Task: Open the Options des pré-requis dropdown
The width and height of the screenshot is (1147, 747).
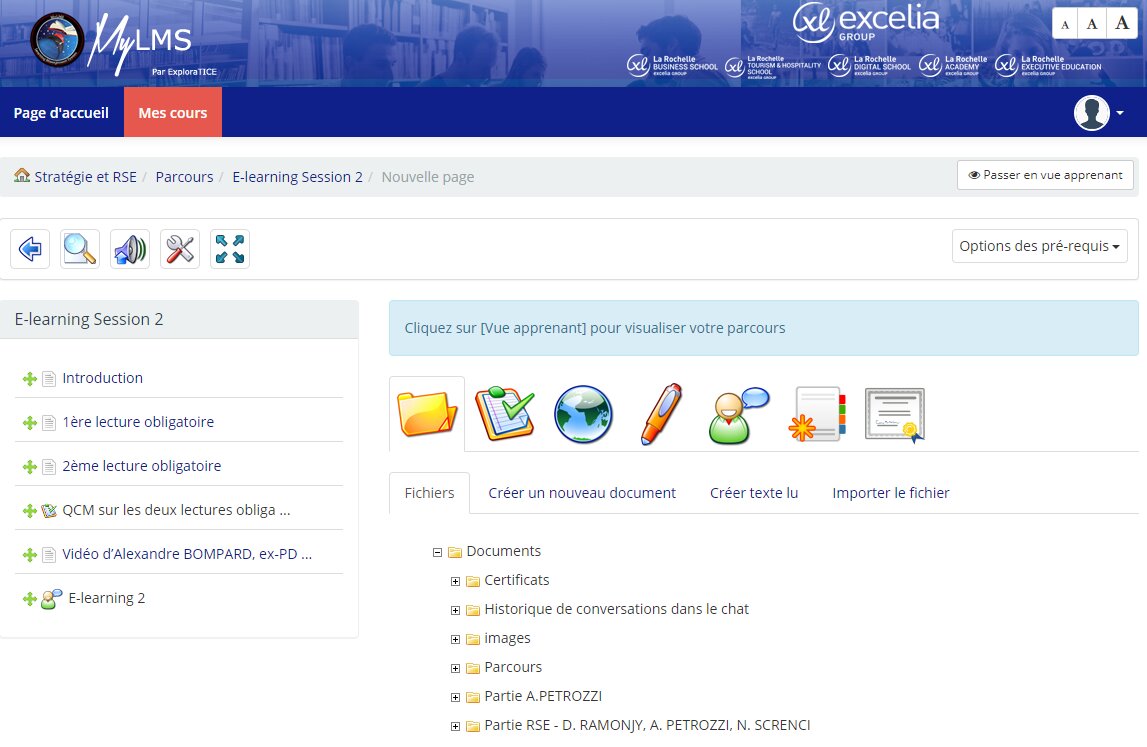Action: coord(1039,246)
